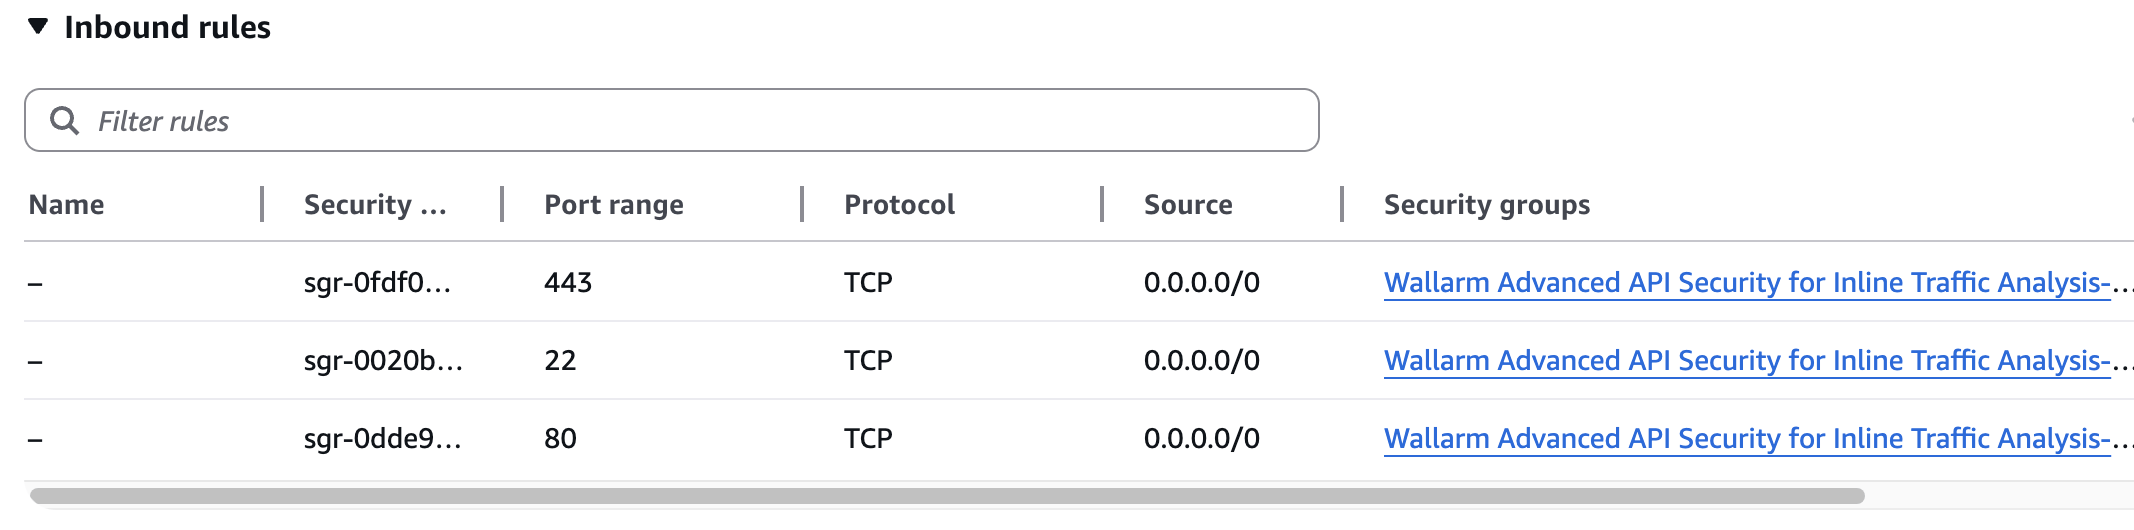This screenshot has height=530, width=2134.
Task: Open the Wallarm security group link for port 443
Action: pos(1746,283)
